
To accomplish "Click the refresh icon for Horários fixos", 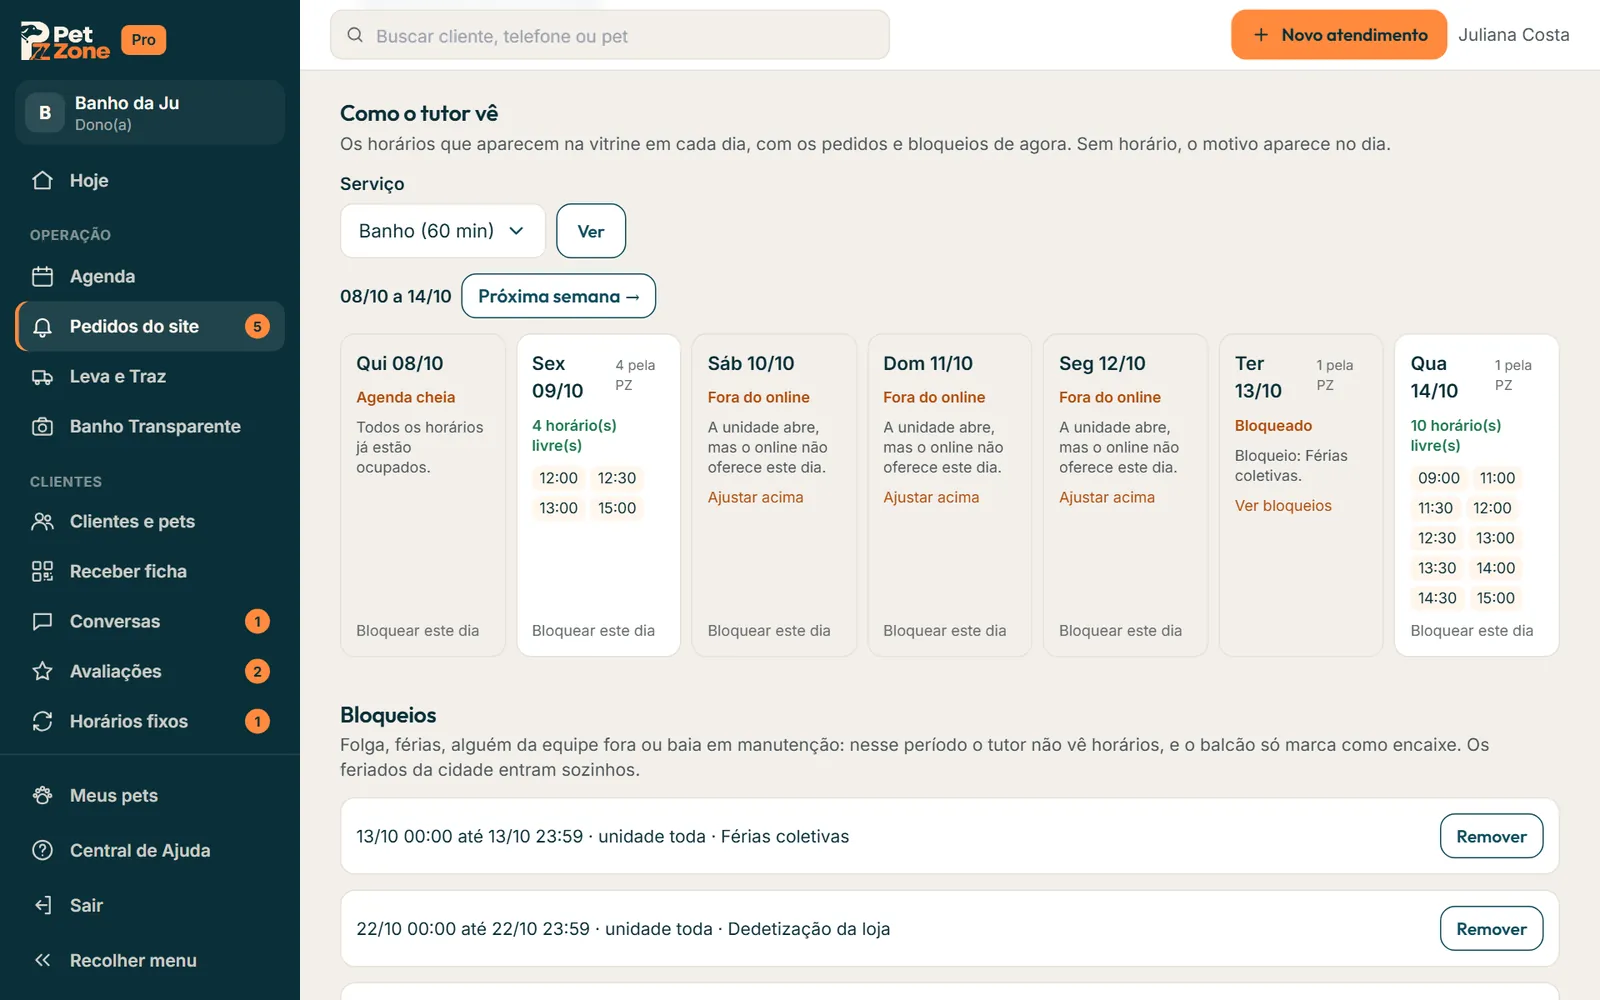I will (42, 722).
